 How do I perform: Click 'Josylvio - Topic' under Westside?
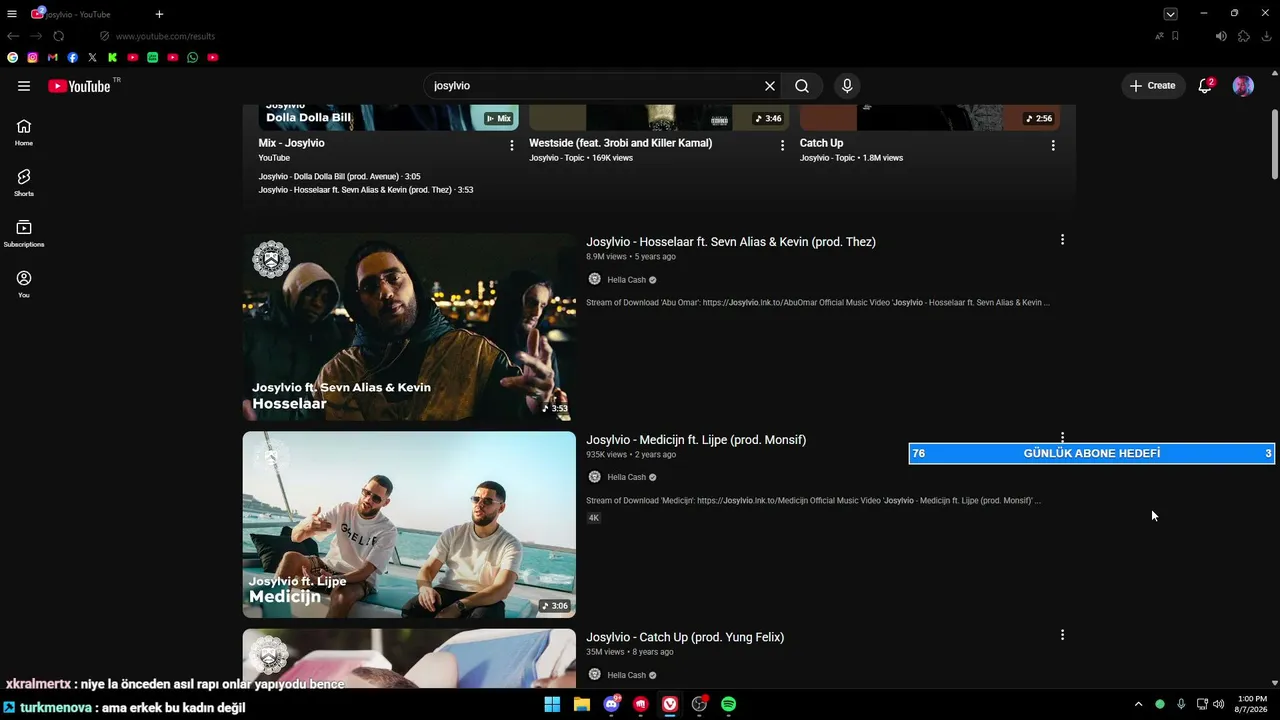558,158
